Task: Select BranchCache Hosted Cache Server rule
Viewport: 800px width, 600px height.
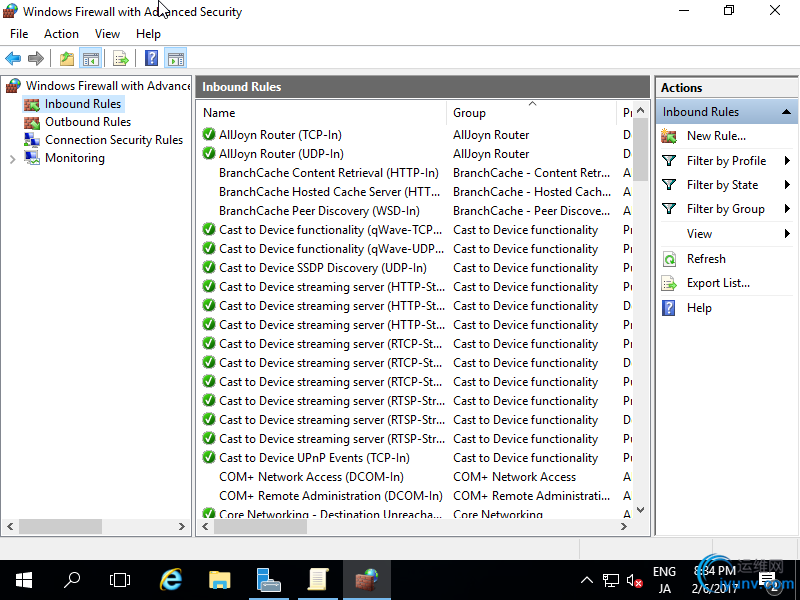Action: 329,192
